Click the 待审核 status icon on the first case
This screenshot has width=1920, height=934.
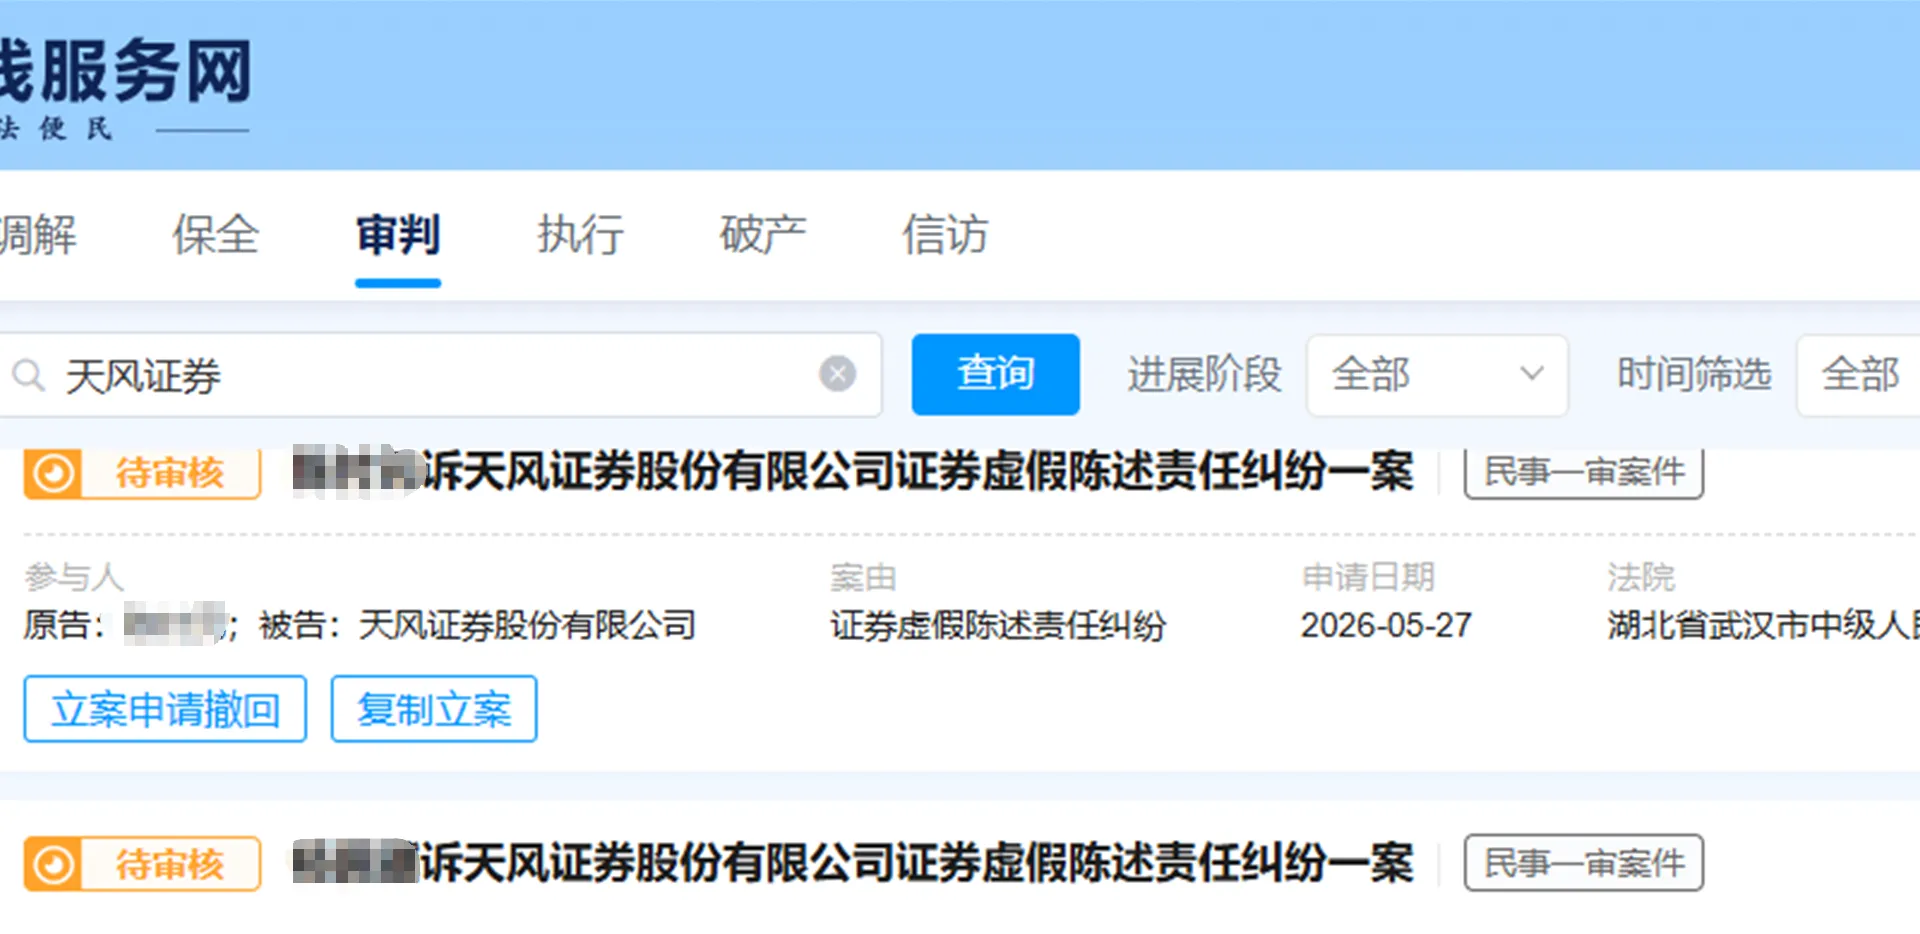click(x=53, y=473)
